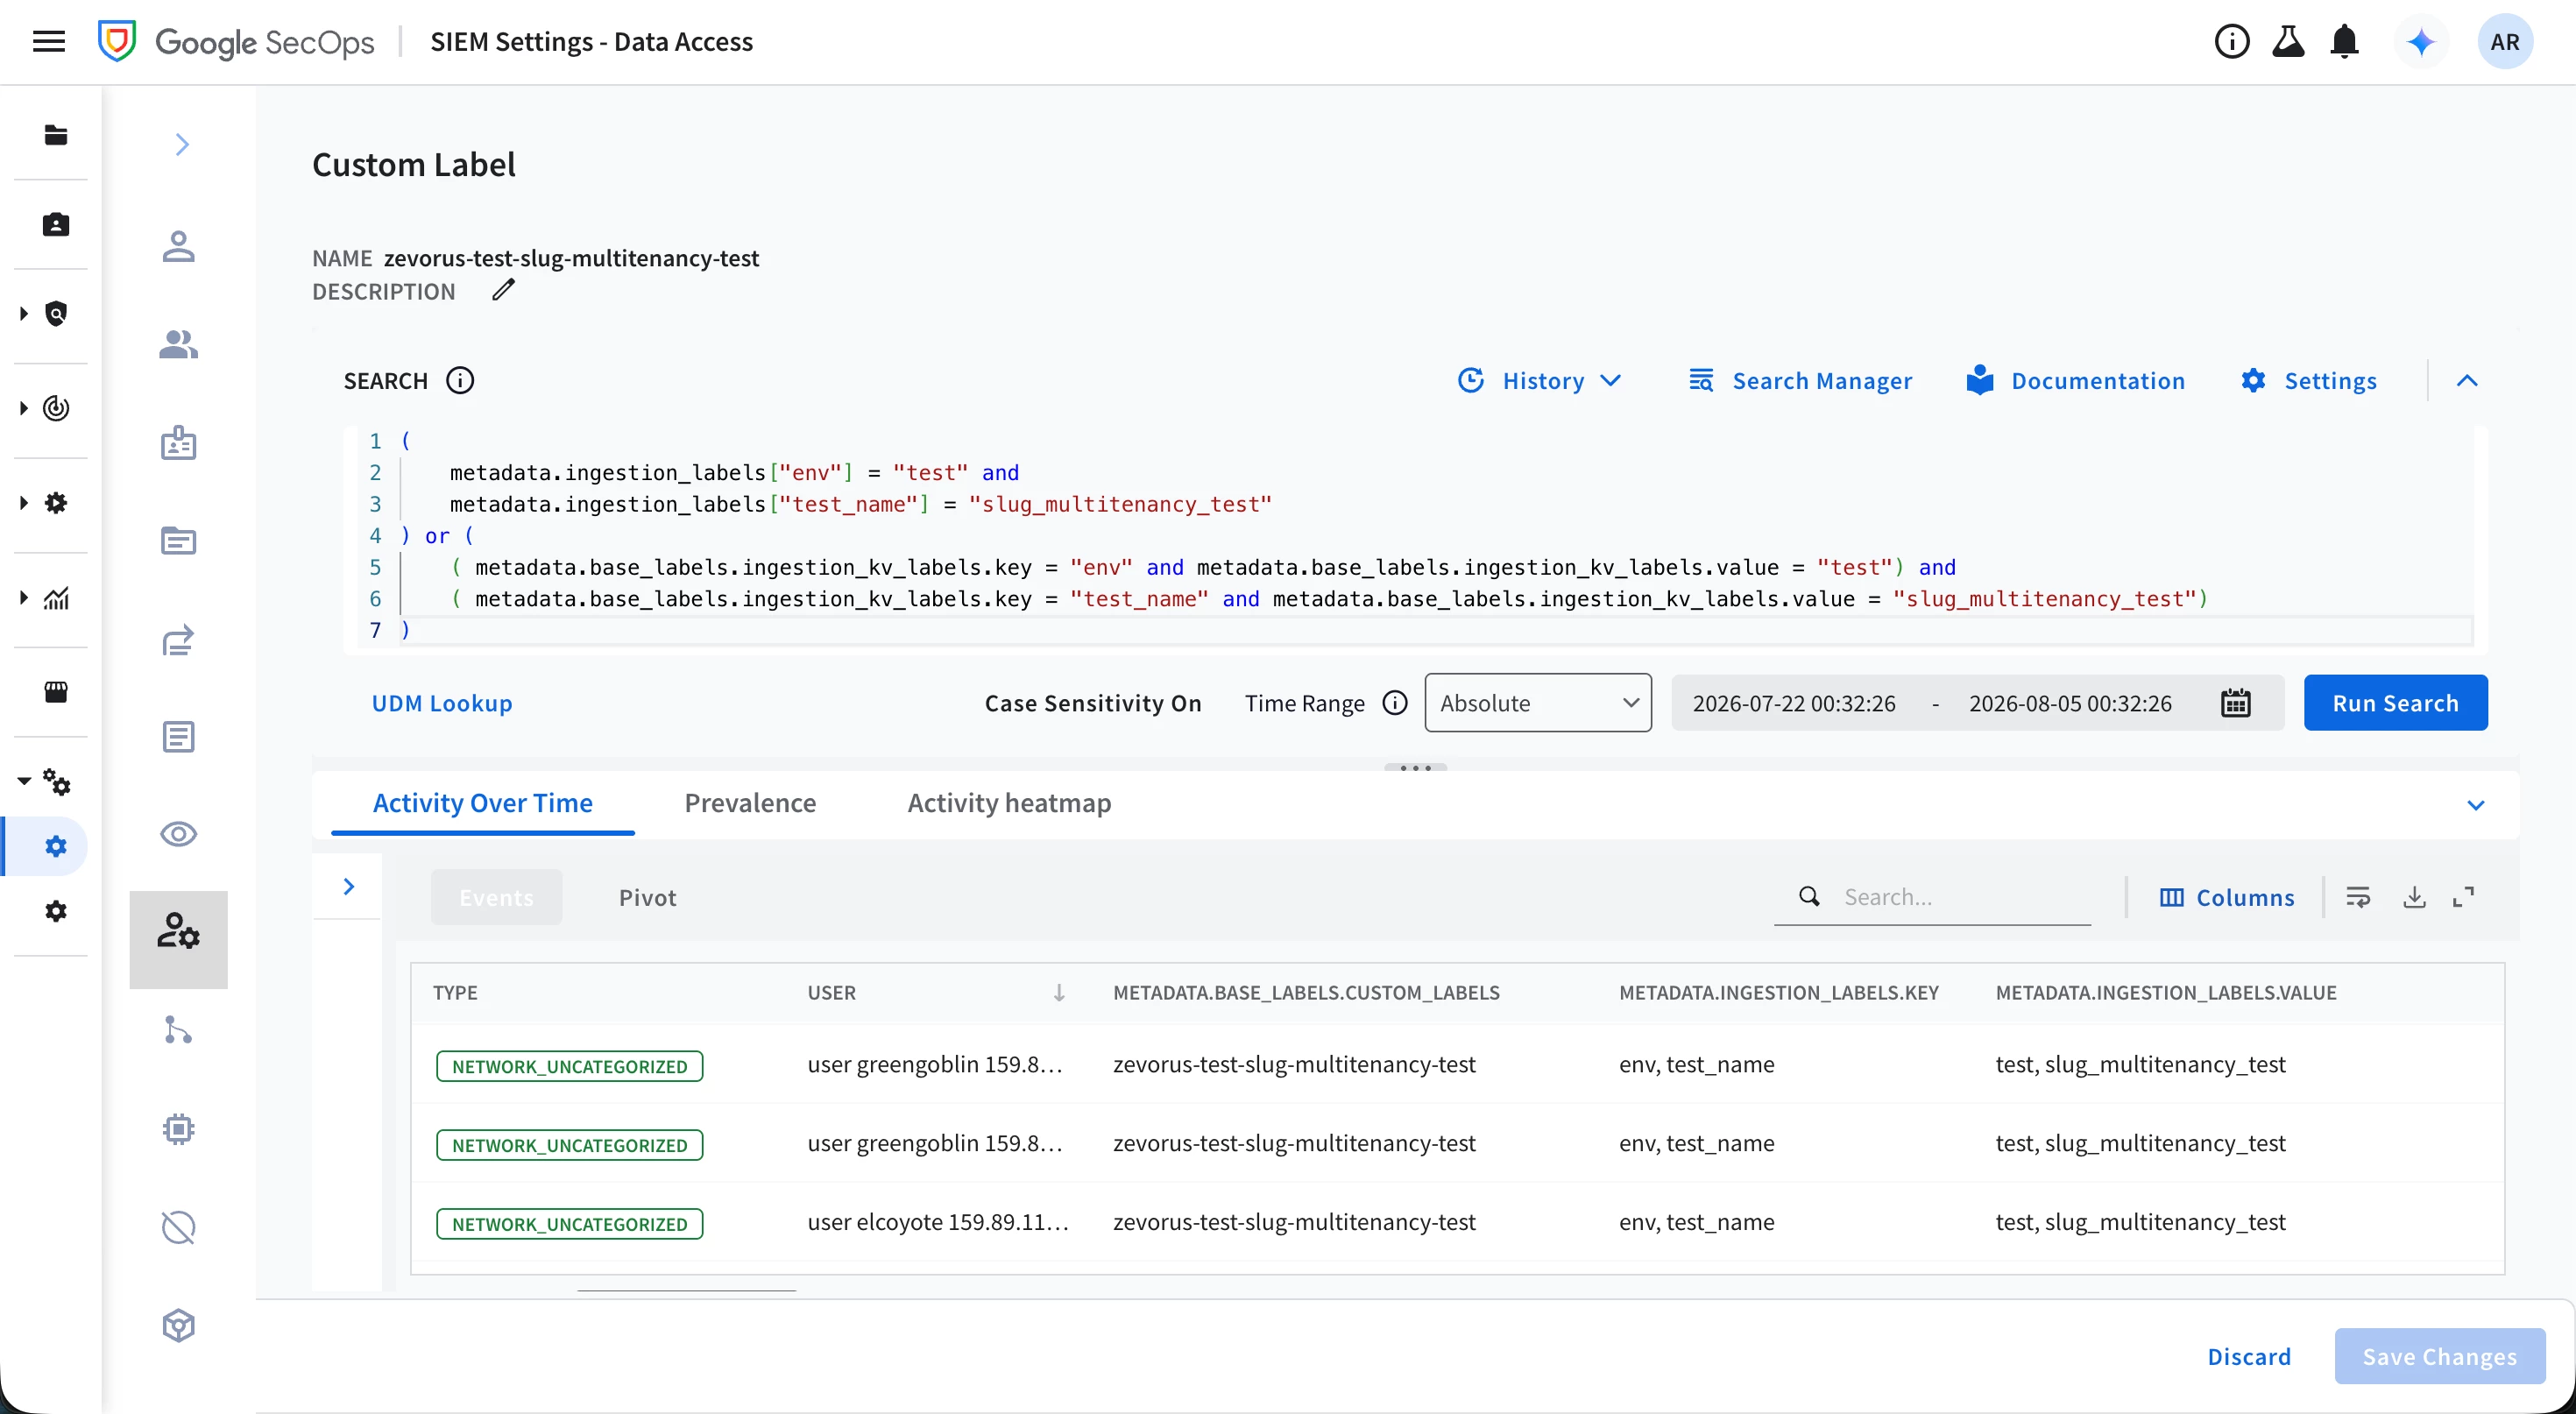Open the single user profile settings icon
Viewport: 2576px width, 1414px height.
click(x=179, y=246)
